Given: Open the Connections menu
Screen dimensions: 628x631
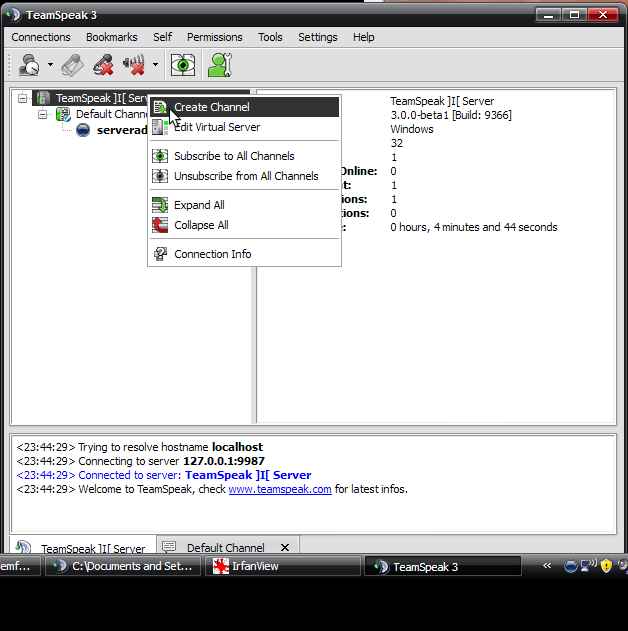Looking at the screenshot, I should tap(41, 37).
